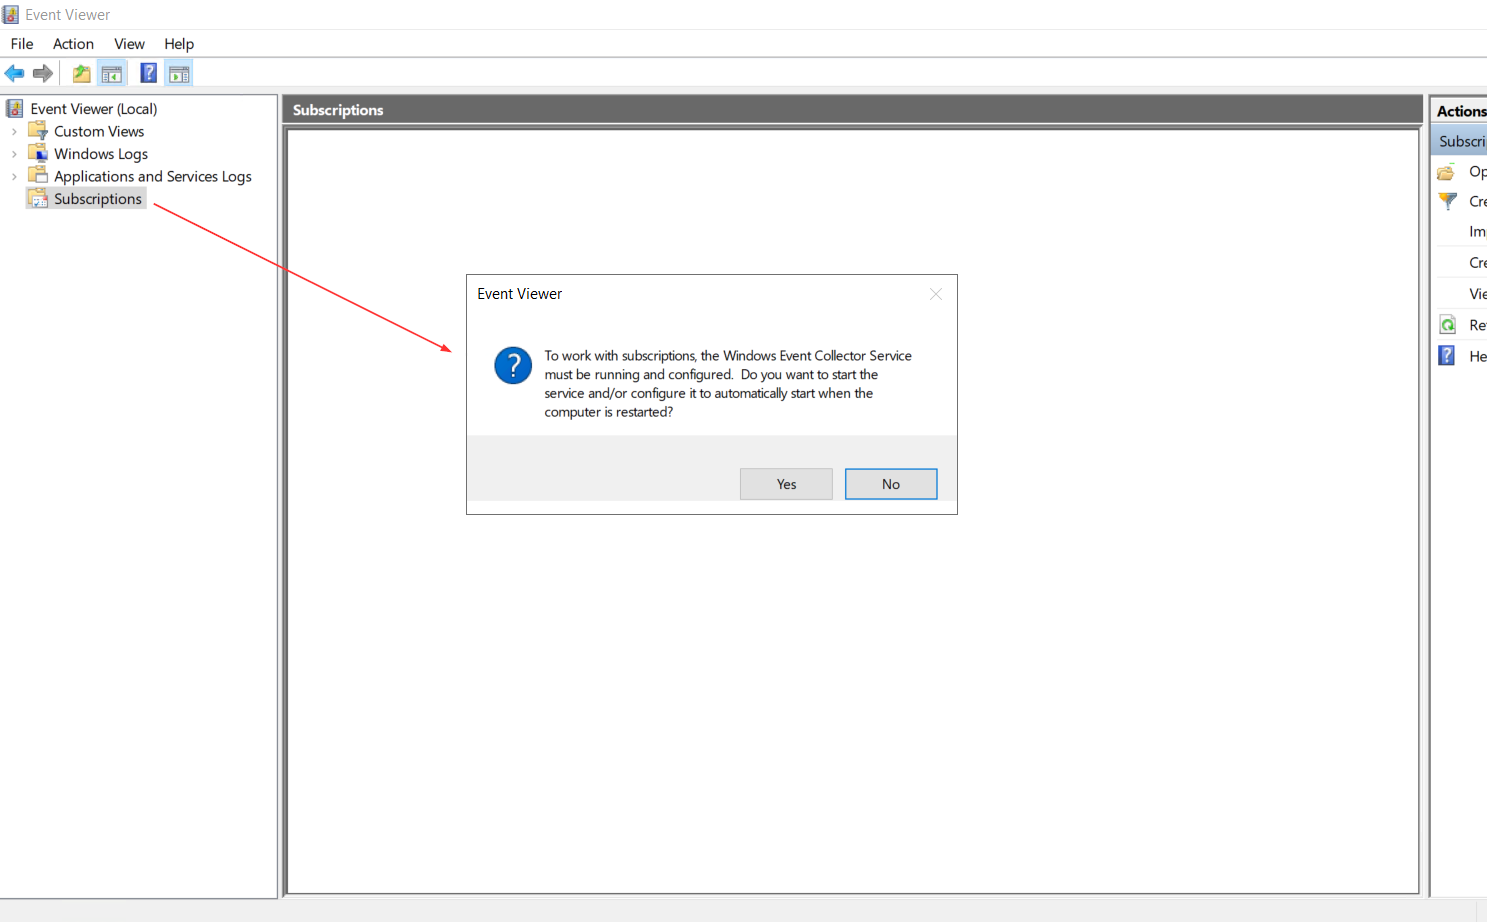Close the Event Viewer dialog with X
The image size is (1487, 922).
(x=936, y=294)
